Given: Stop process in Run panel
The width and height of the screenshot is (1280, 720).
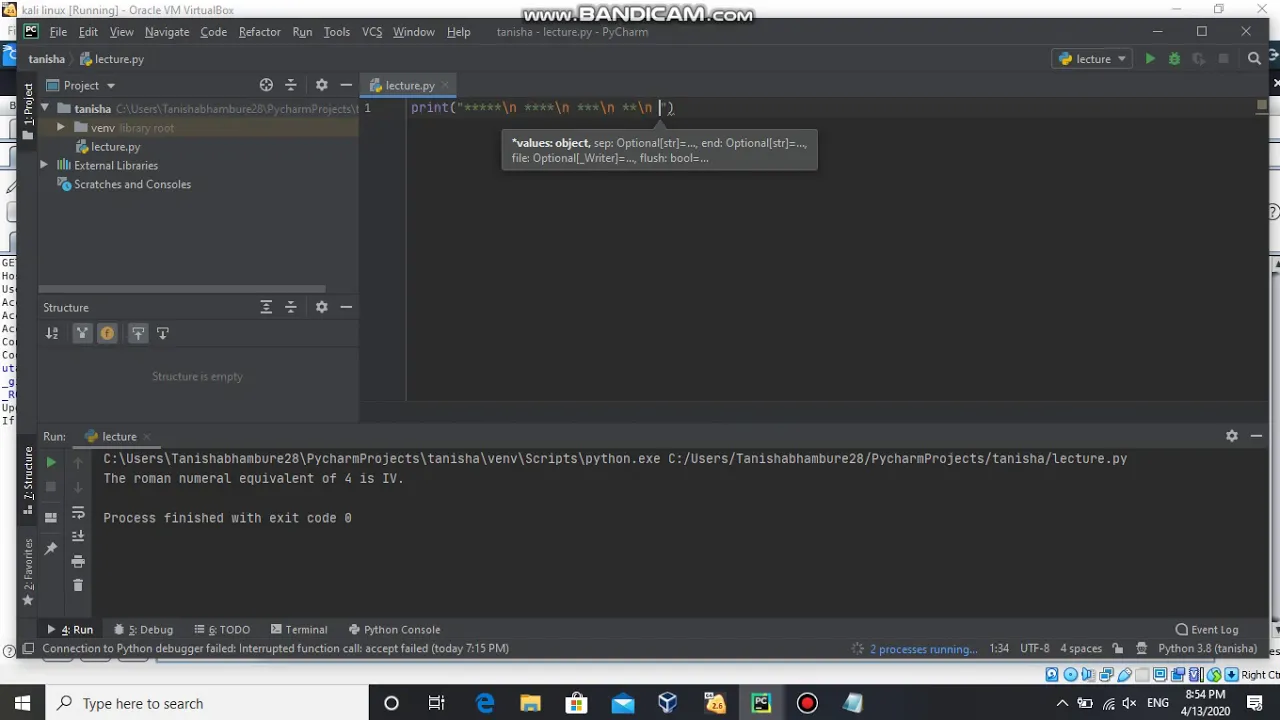Looking at the screenshot, I should (x=51, y=487).
